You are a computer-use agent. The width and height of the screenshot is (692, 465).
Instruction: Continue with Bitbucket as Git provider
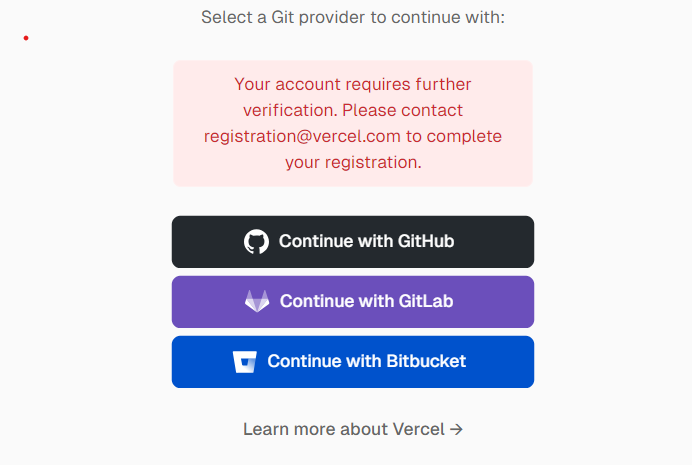[353, 362]
